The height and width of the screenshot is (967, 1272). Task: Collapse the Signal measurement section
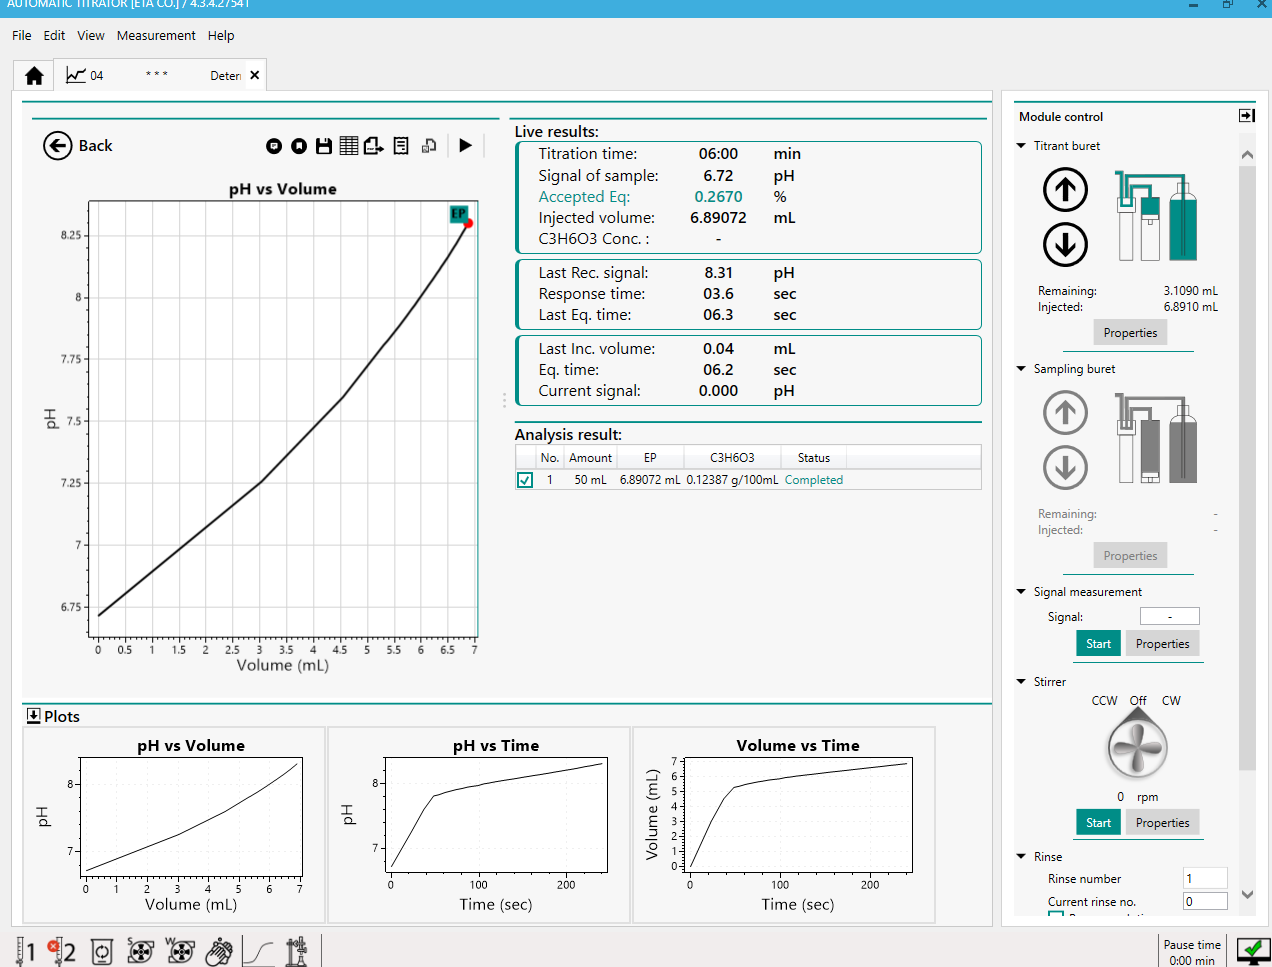[1021, 592]
